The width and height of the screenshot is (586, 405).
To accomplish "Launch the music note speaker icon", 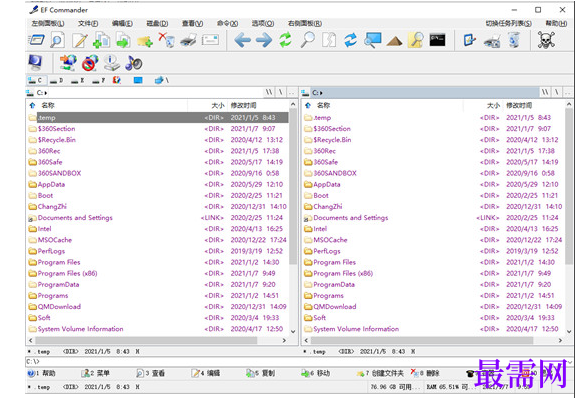I will (133, 63).
